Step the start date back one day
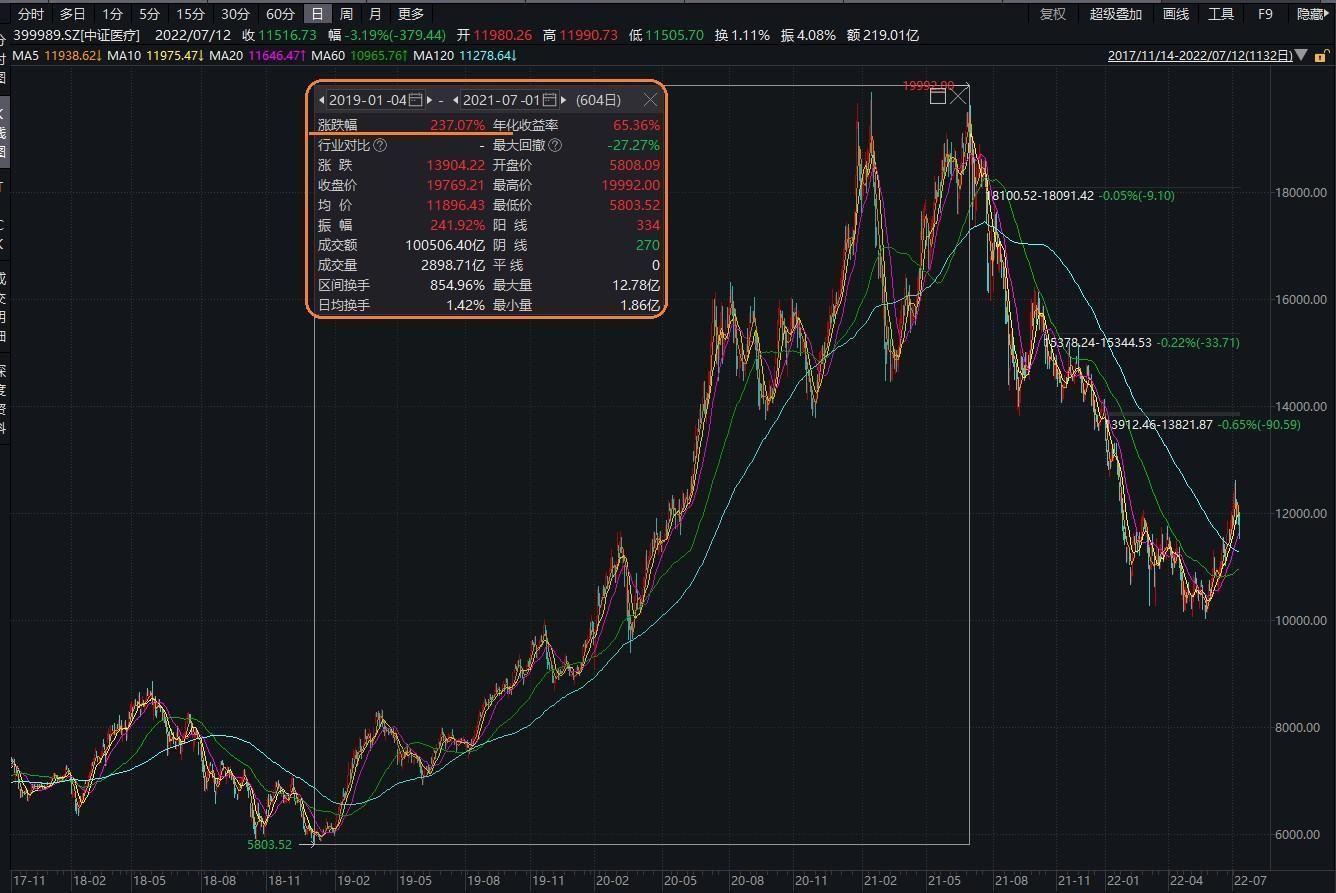Viewport: 1336px width, 893px height. click(321, 100)
